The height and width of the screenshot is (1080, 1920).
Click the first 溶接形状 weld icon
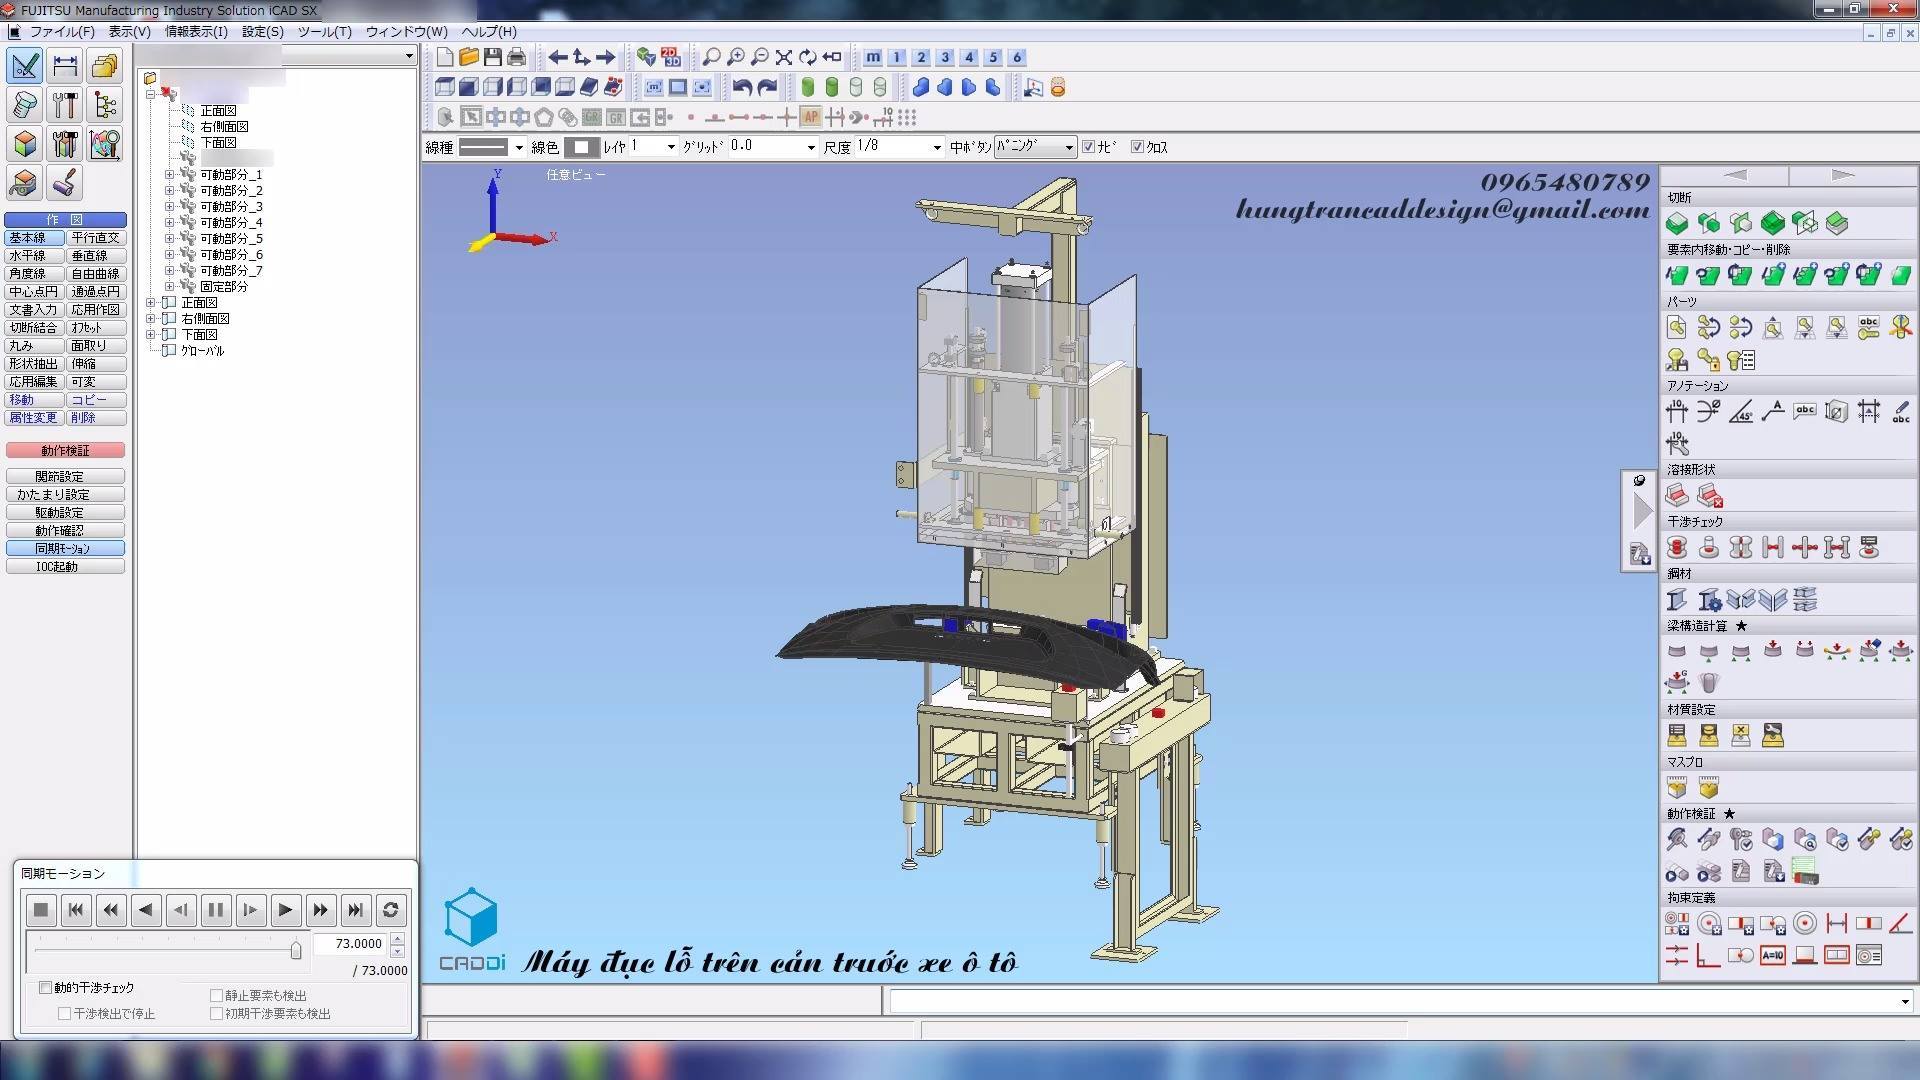point(1677,495)
